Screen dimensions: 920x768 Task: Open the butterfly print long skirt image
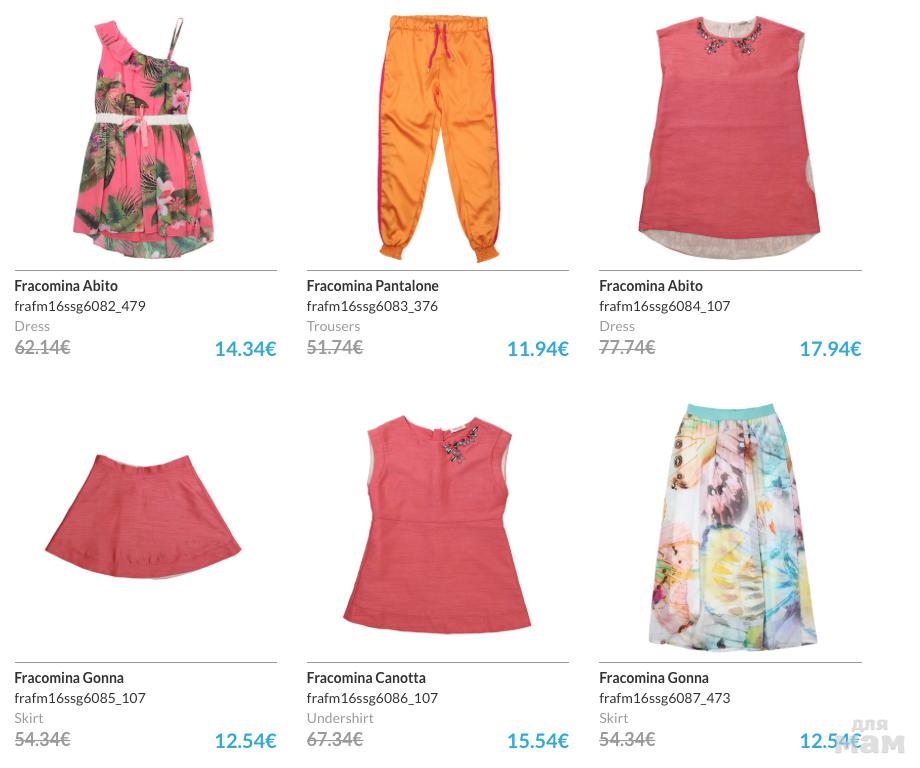coord(735,525)
